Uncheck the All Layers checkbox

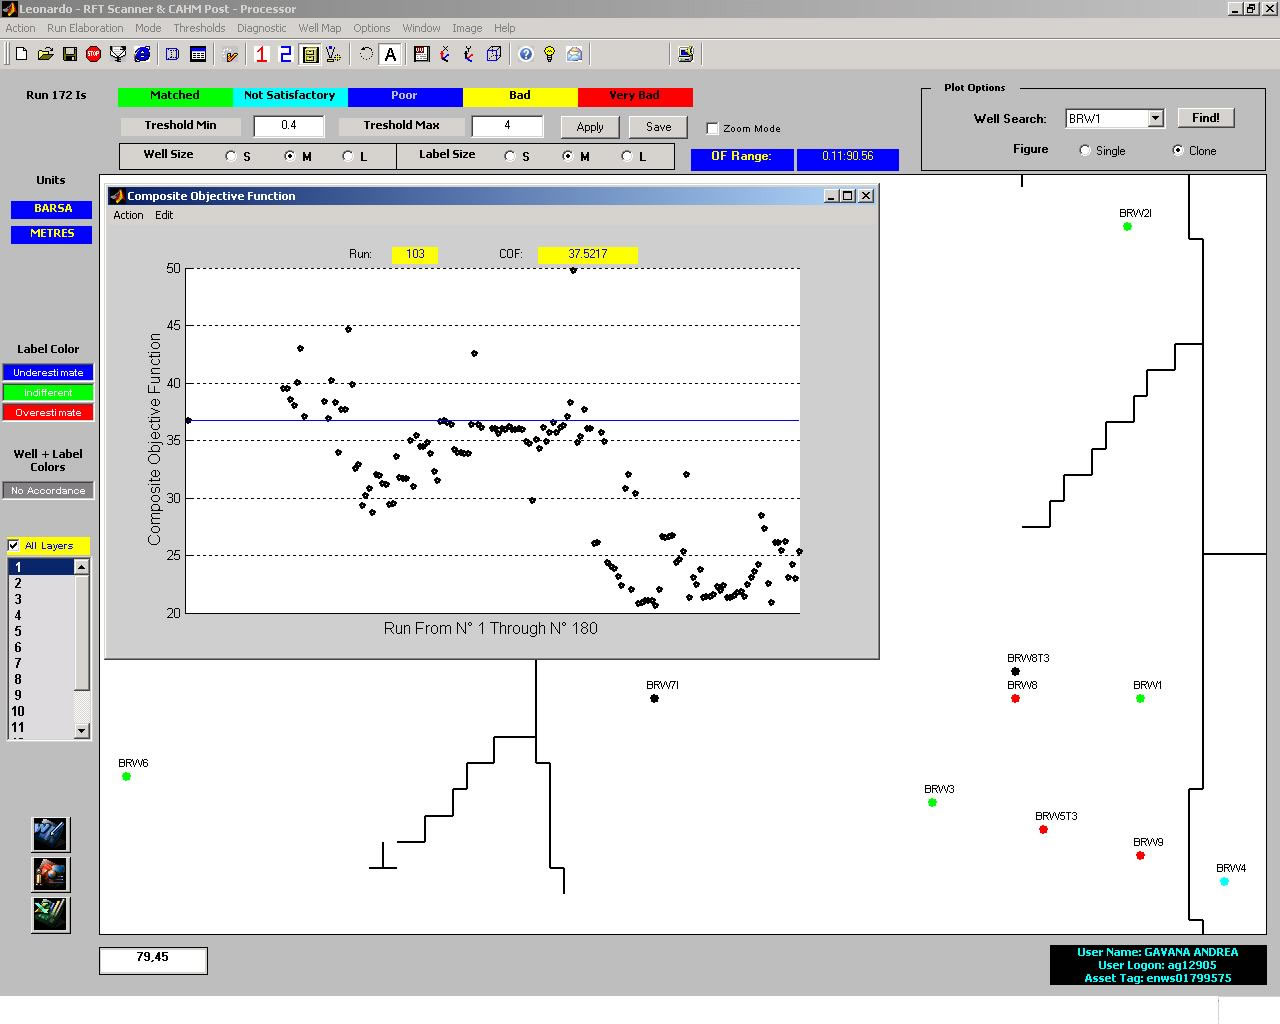click(x=14, y=545)
